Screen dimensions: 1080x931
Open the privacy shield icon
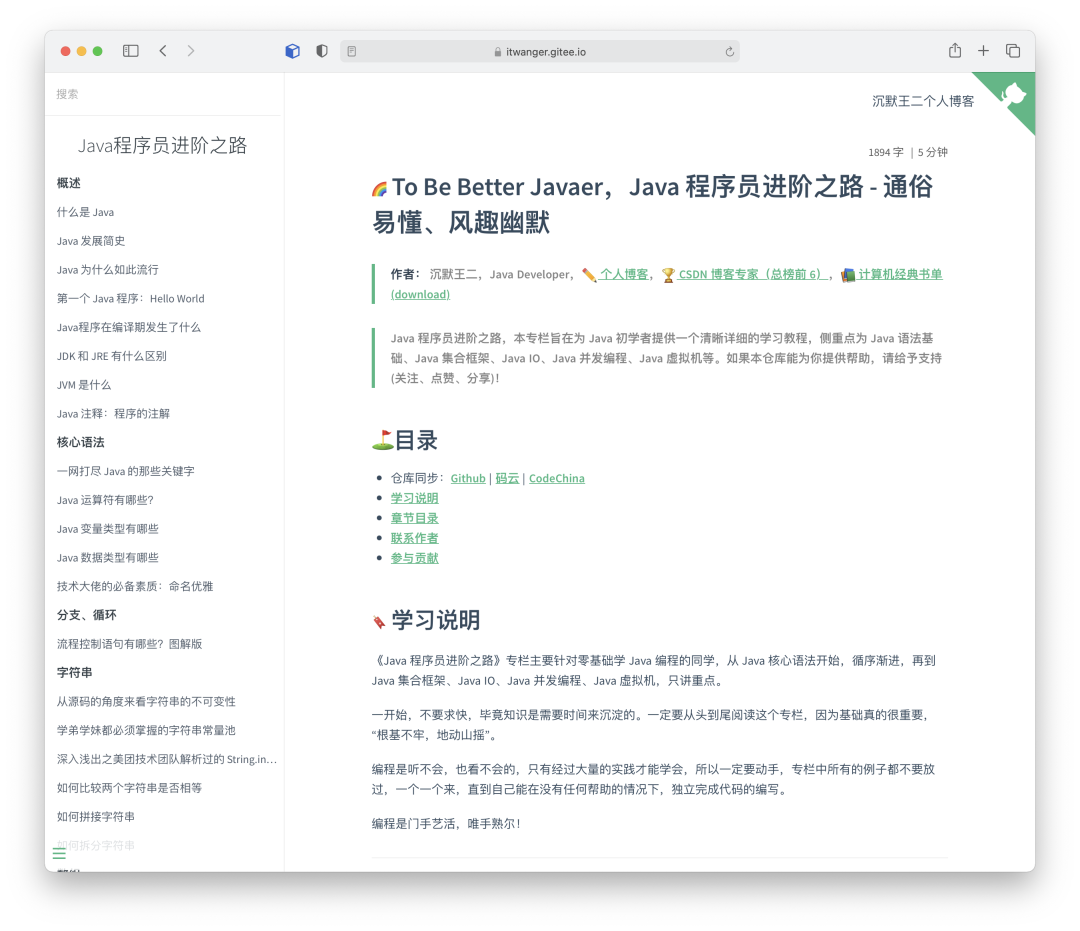tap(322, 51)
